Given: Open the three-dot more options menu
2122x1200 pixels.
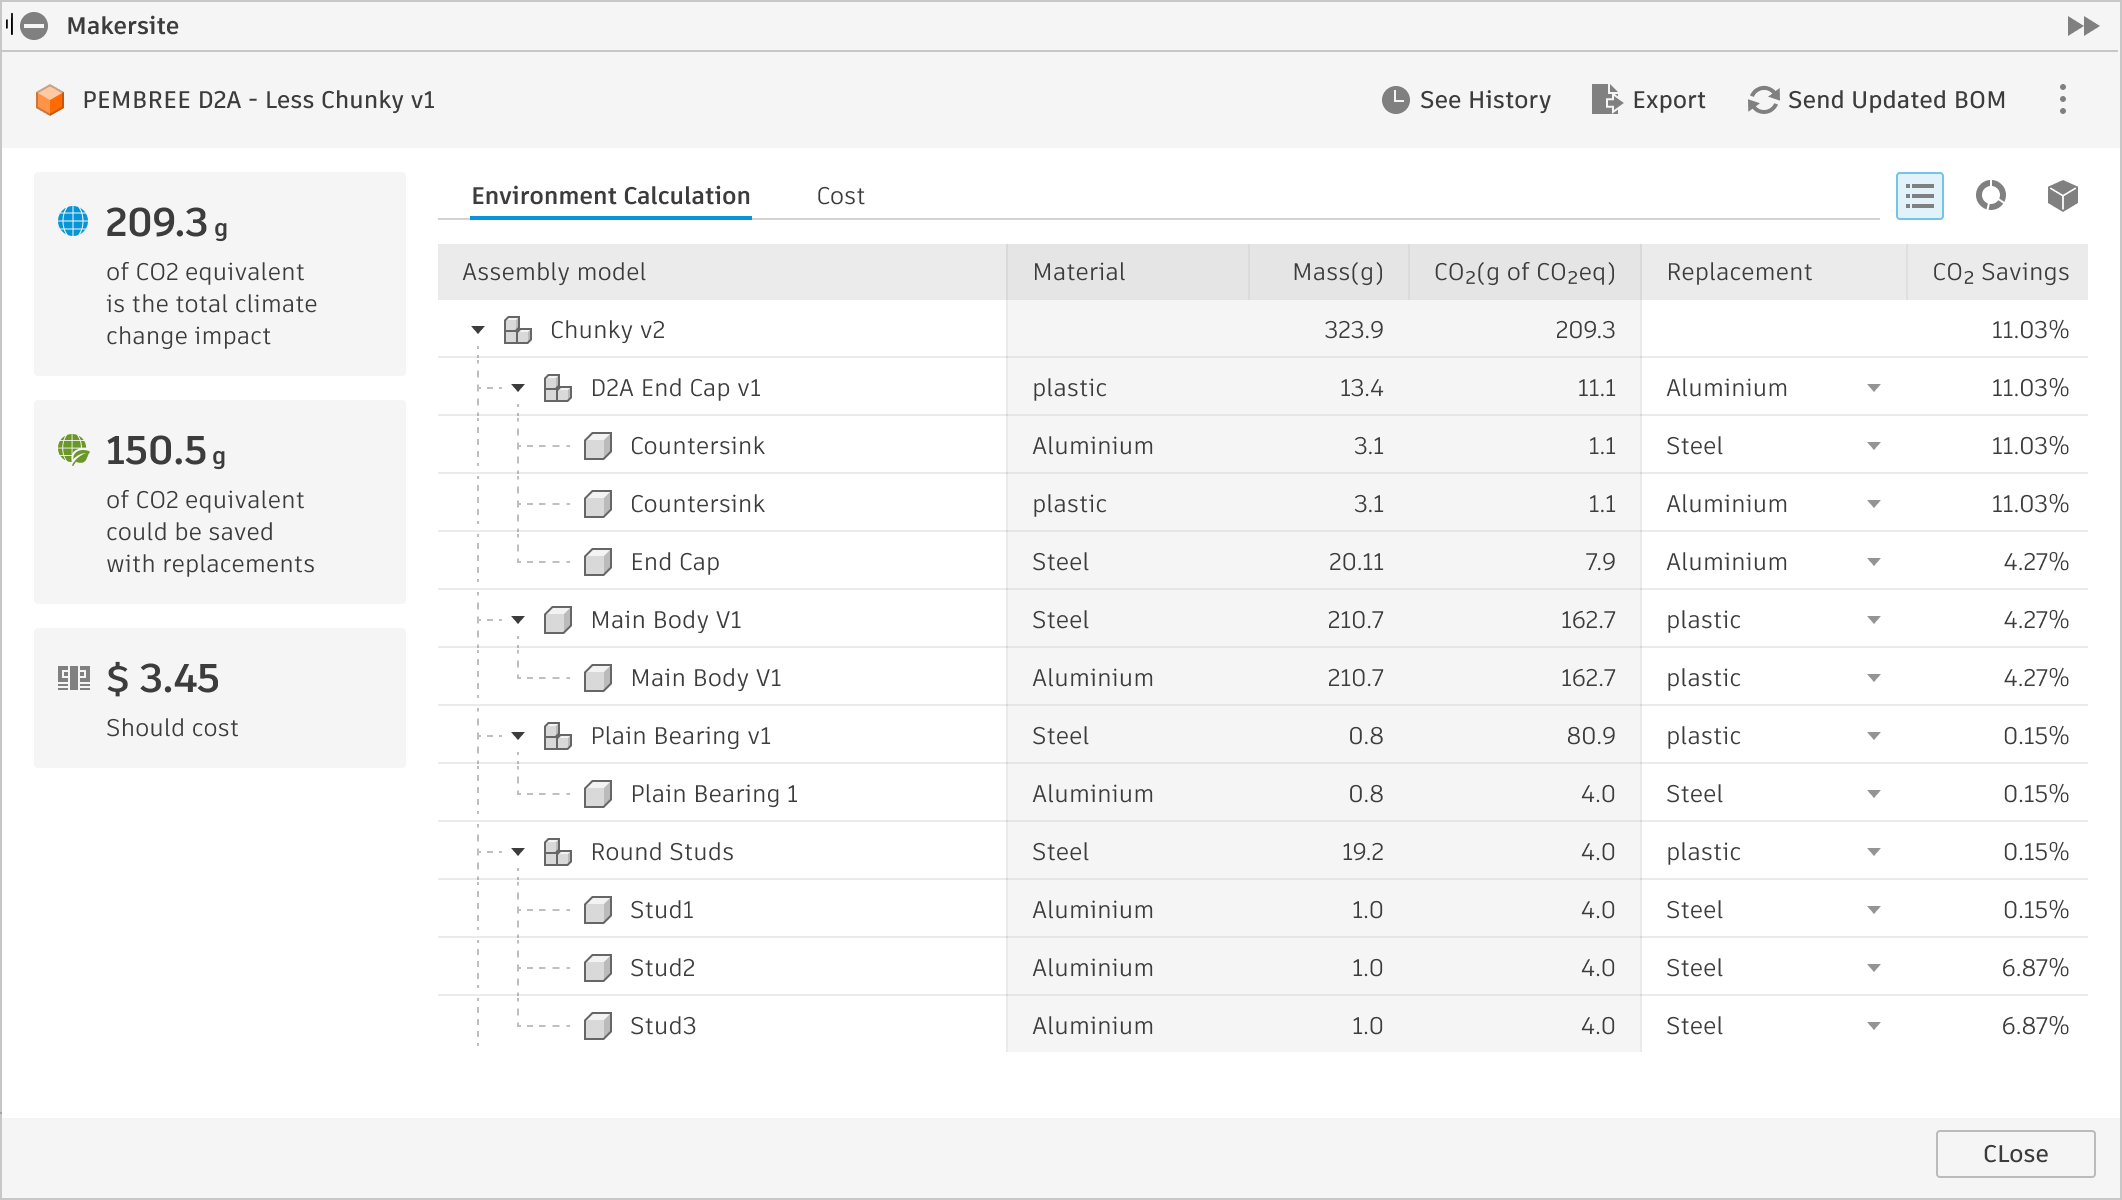Looking at the screenshot, I should 2063,99.
